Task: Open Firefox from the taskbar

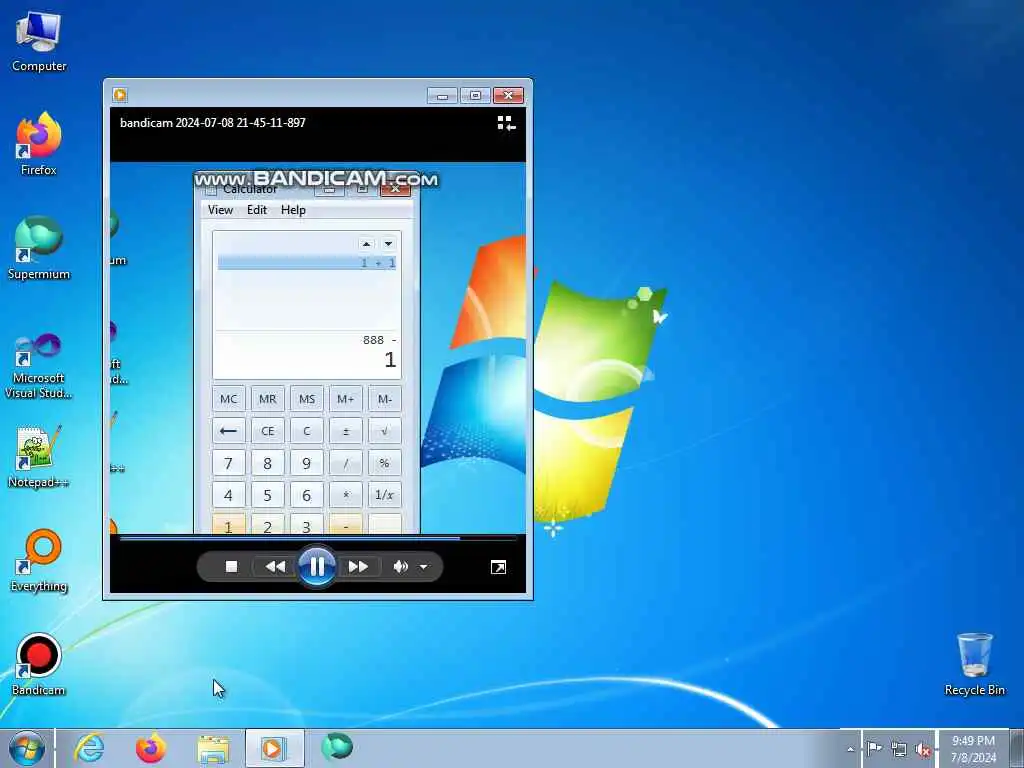Action: [x=151, y=748]
